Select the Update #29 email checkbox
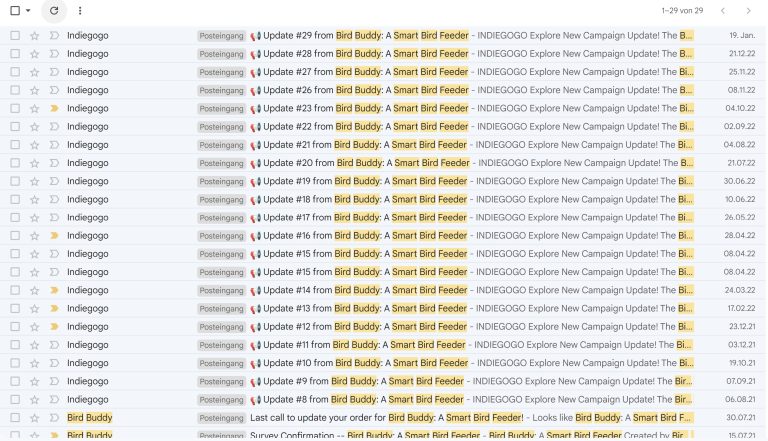Image resolution: width=768 pixels, height=441 pixels. (x=15, y=35)
